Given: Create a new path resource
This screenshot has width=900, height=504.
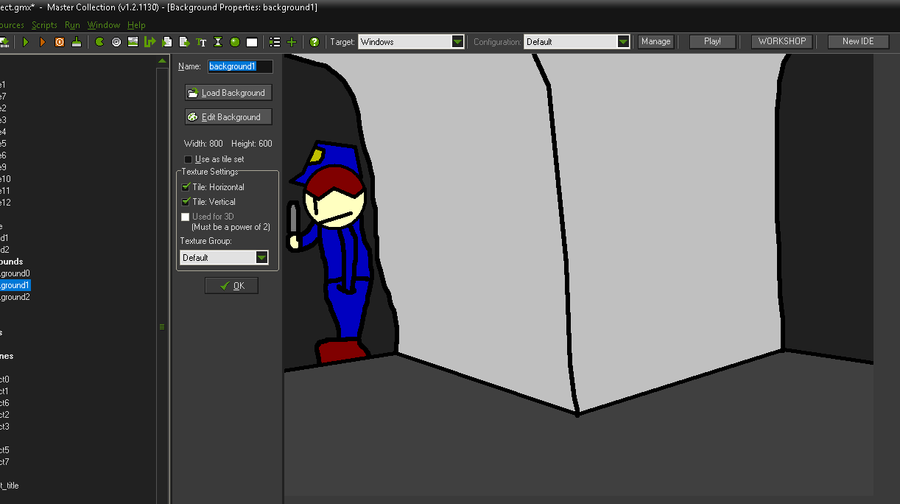Looking at the screenshot, I should (150, 42).
